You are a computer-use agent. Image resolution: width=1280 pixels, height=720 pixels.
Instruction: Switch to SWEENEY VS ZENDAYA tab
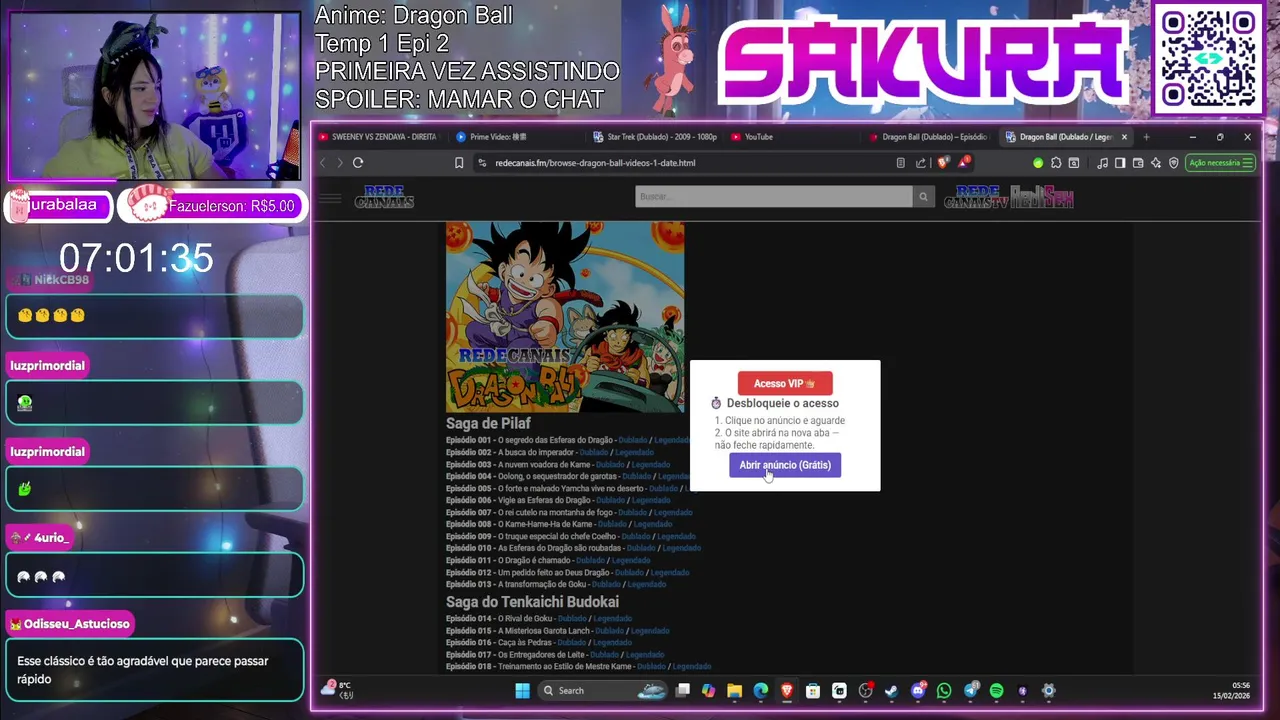(378, 137)
